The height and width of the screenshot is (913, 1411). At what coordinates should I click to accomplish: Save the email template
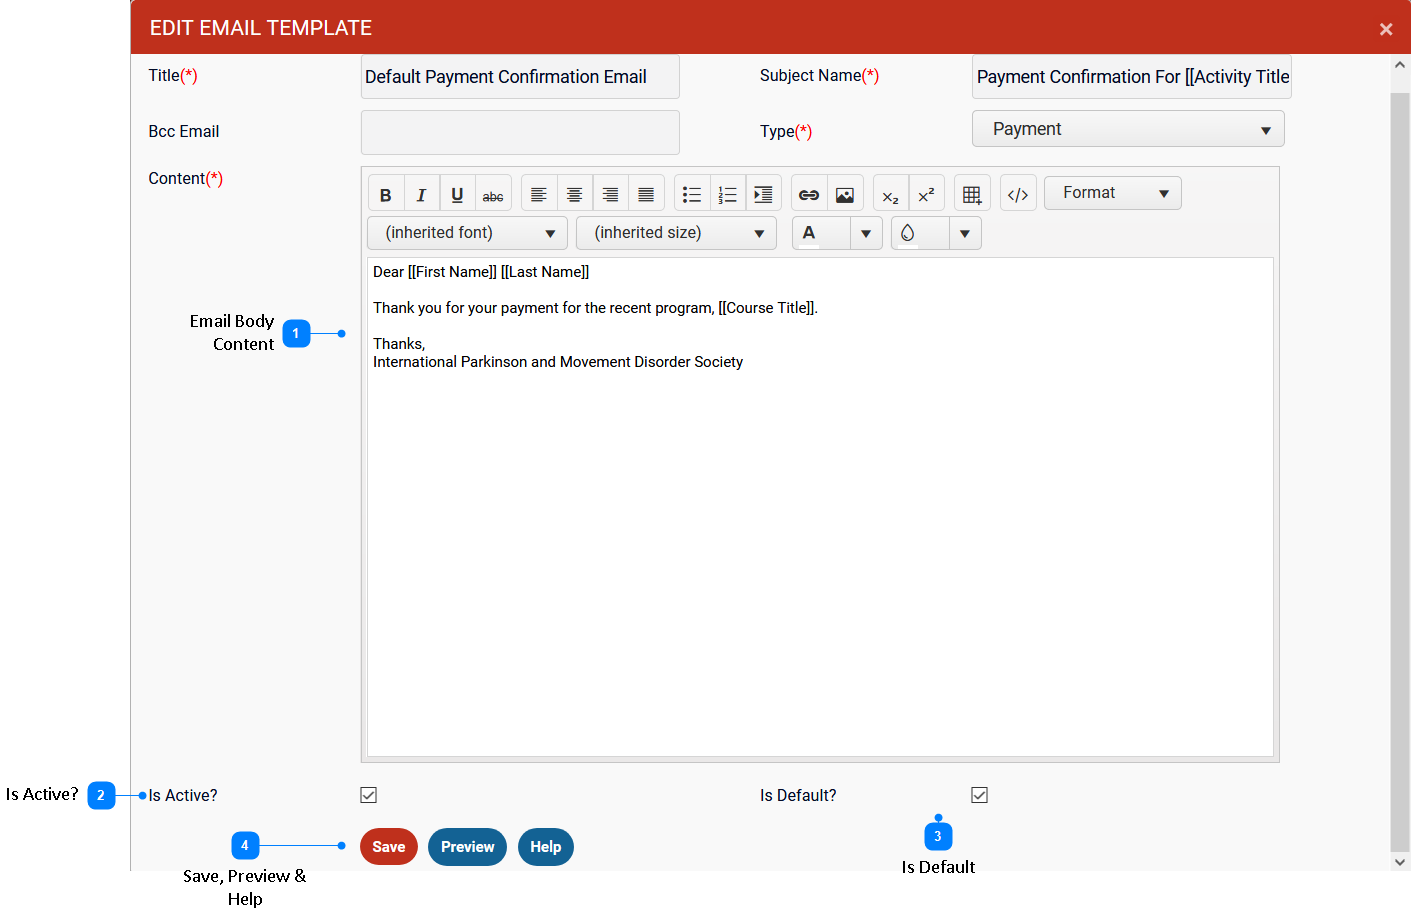pyautogui.click(x=389, y=847)
